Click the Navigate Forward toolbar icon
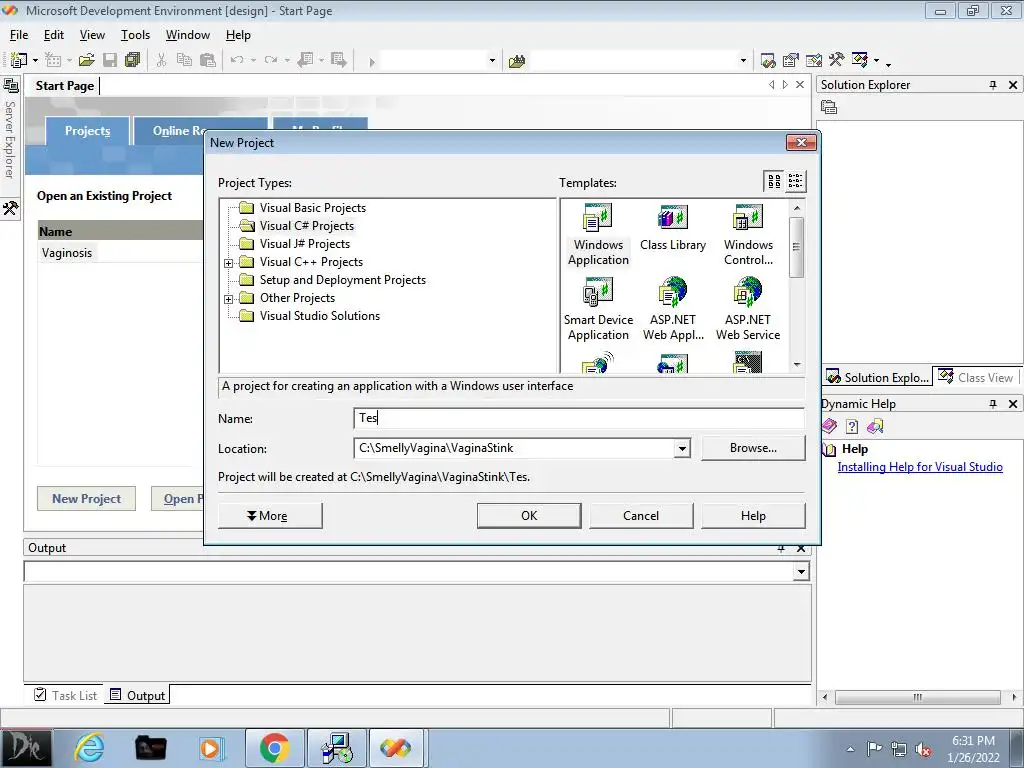Screen dimensions: 1024x768 [x=338, y=61]
